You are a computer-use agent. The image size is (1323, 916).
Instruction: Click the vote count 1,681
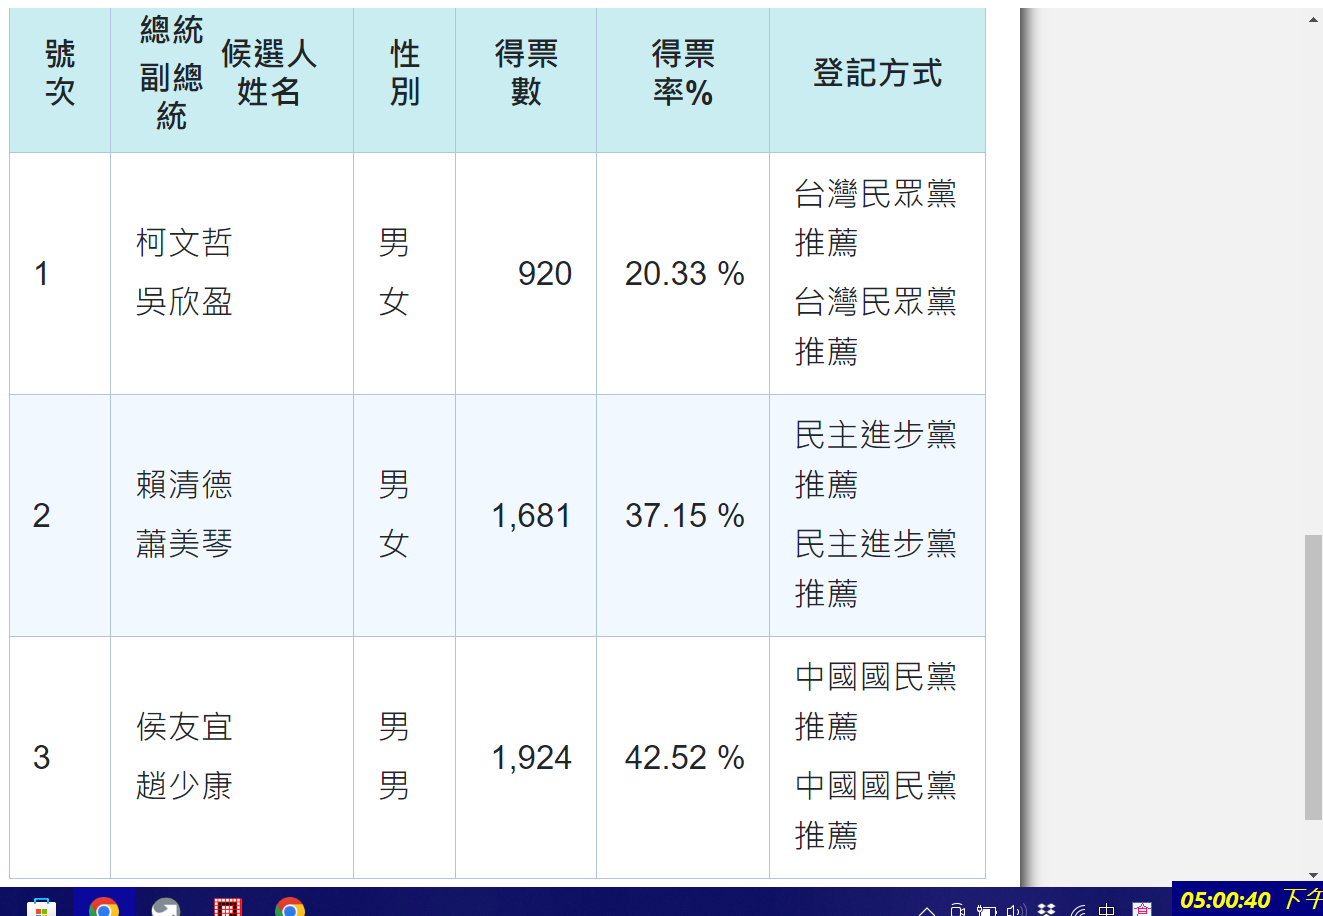click(x=532, y=515)
